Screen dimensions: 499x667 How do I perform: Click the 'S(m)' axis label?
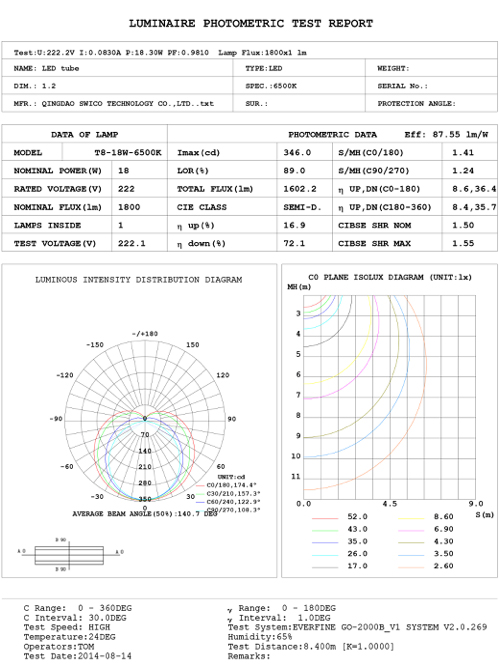coord(485,515)
